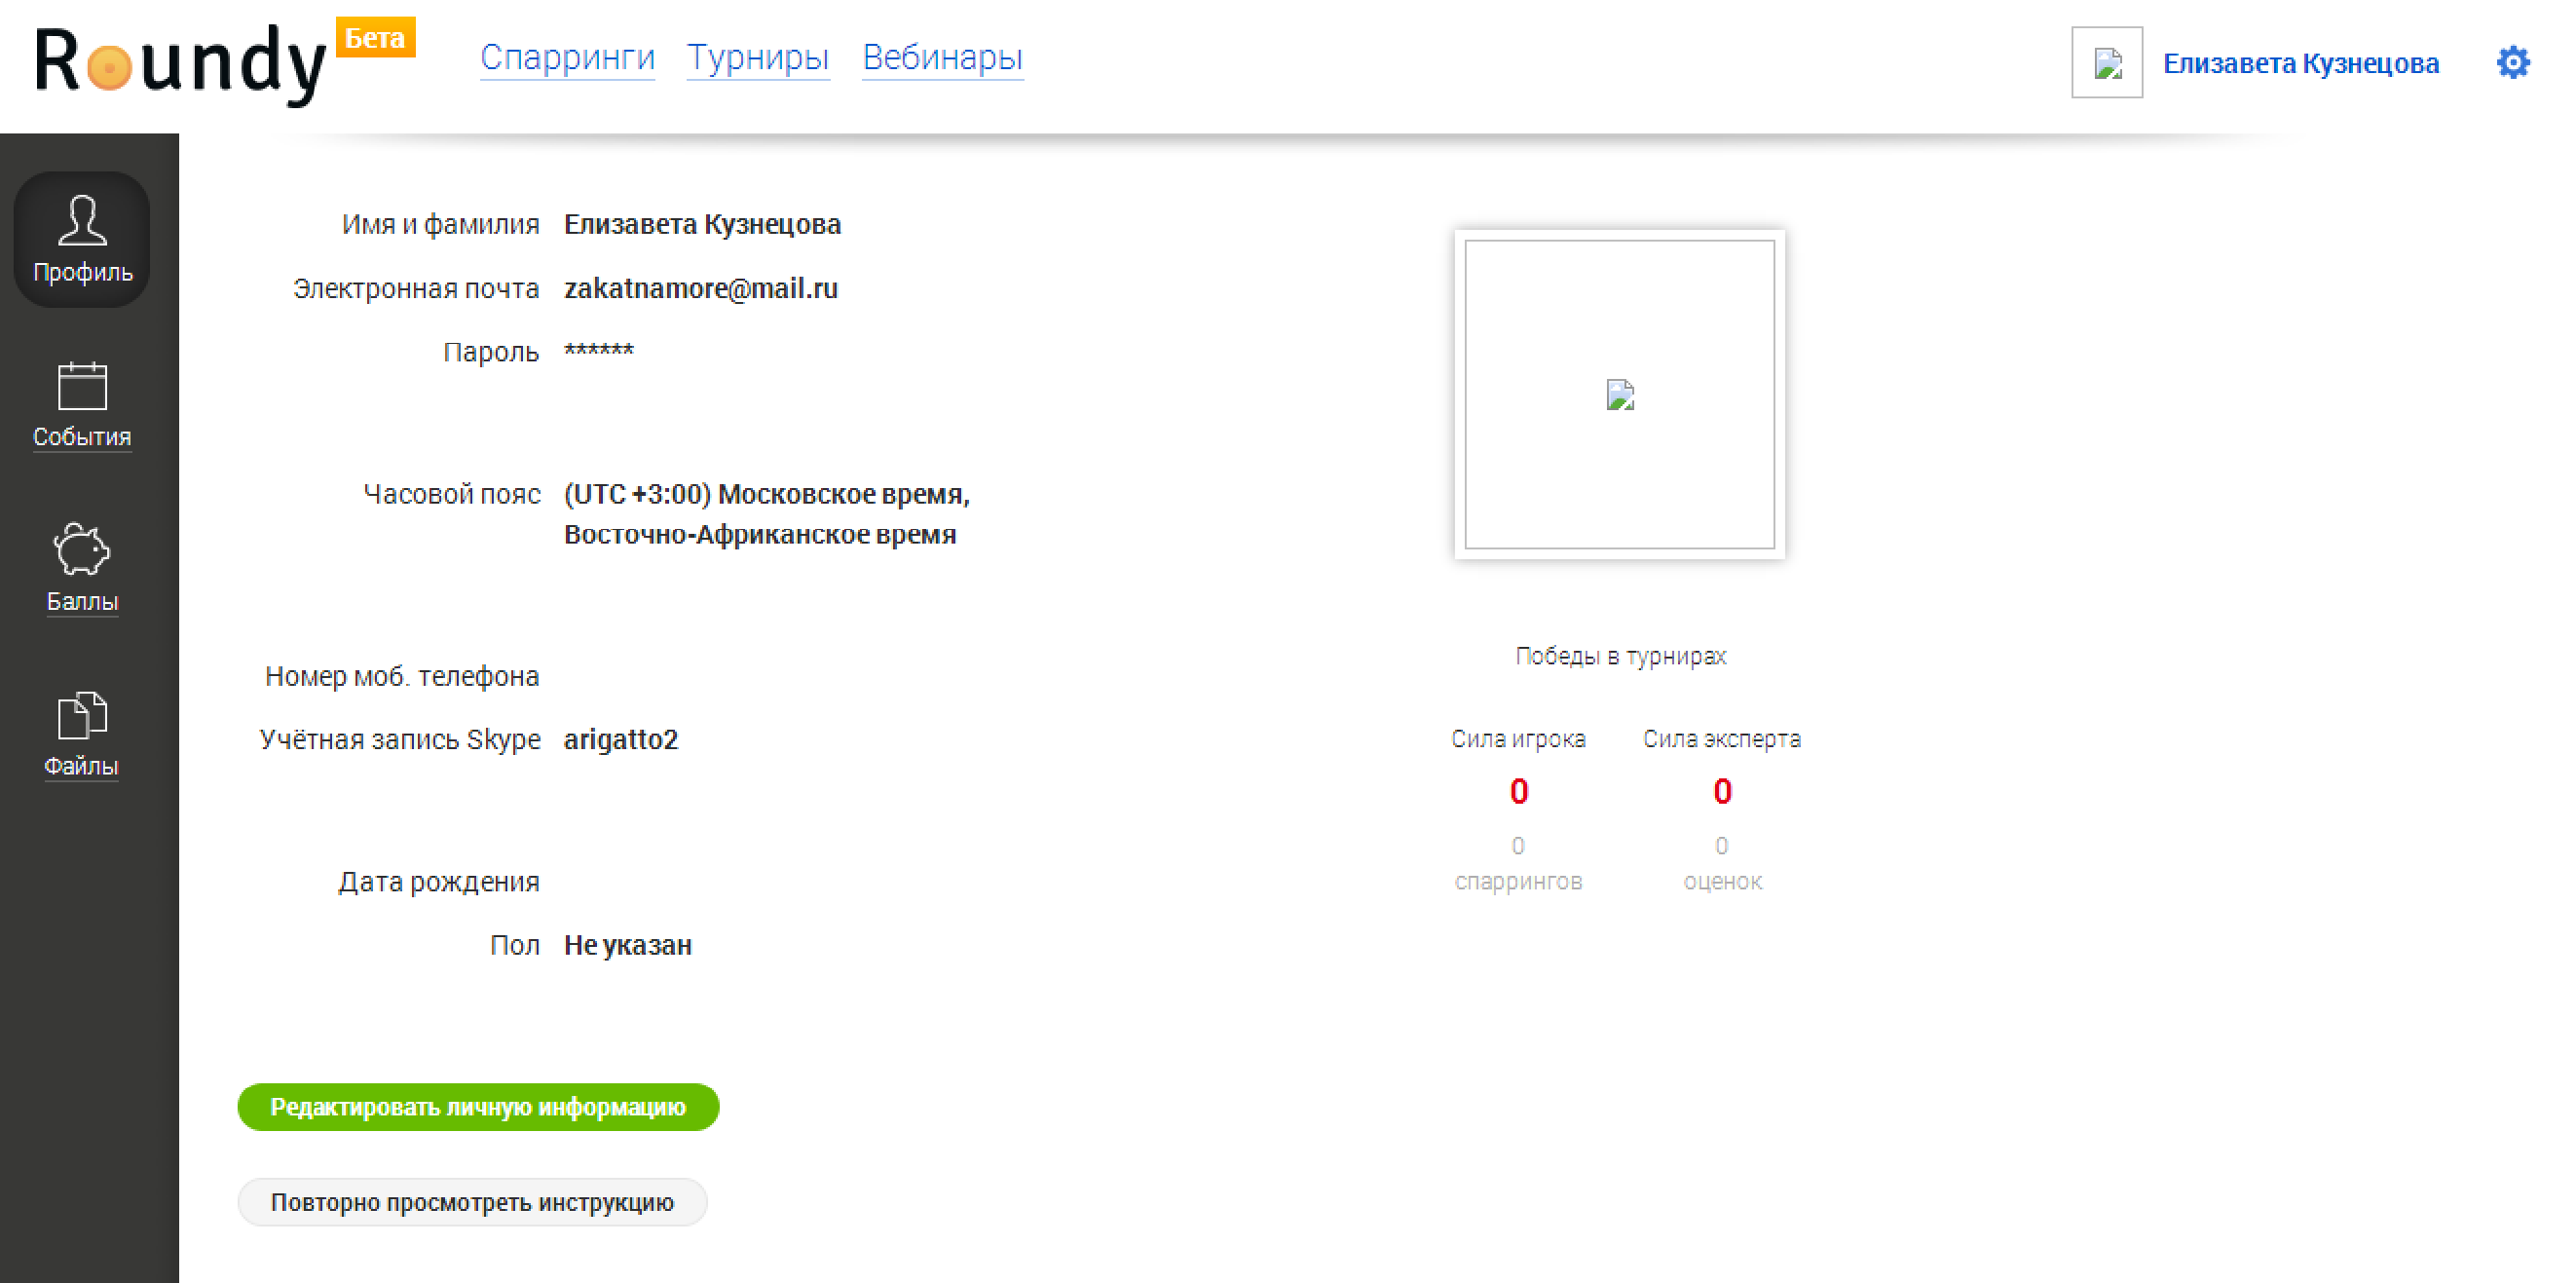Open the Баллы piggy bank icon

click(x=82, y=549)
